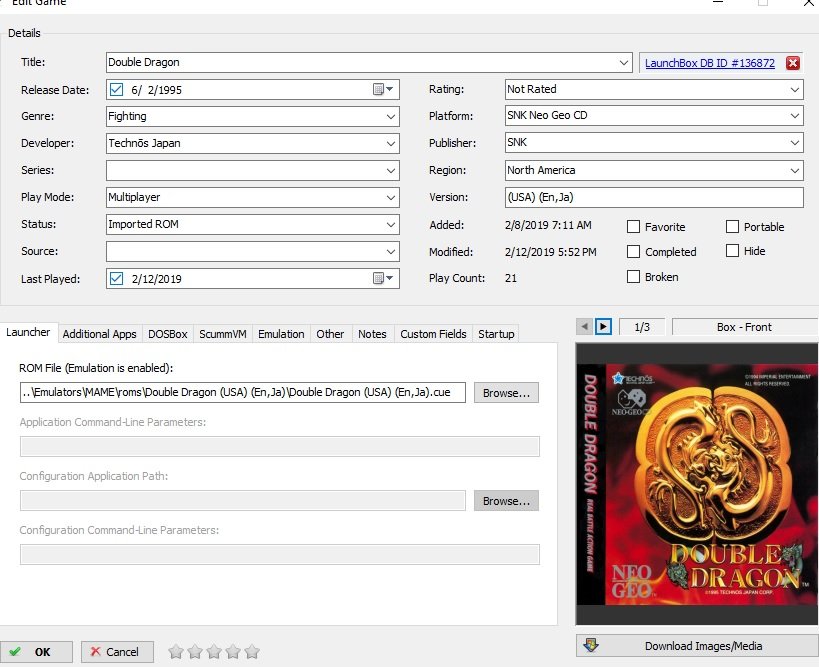Expand the Title dropdown

pyautogui.click(x=624, y=63)
